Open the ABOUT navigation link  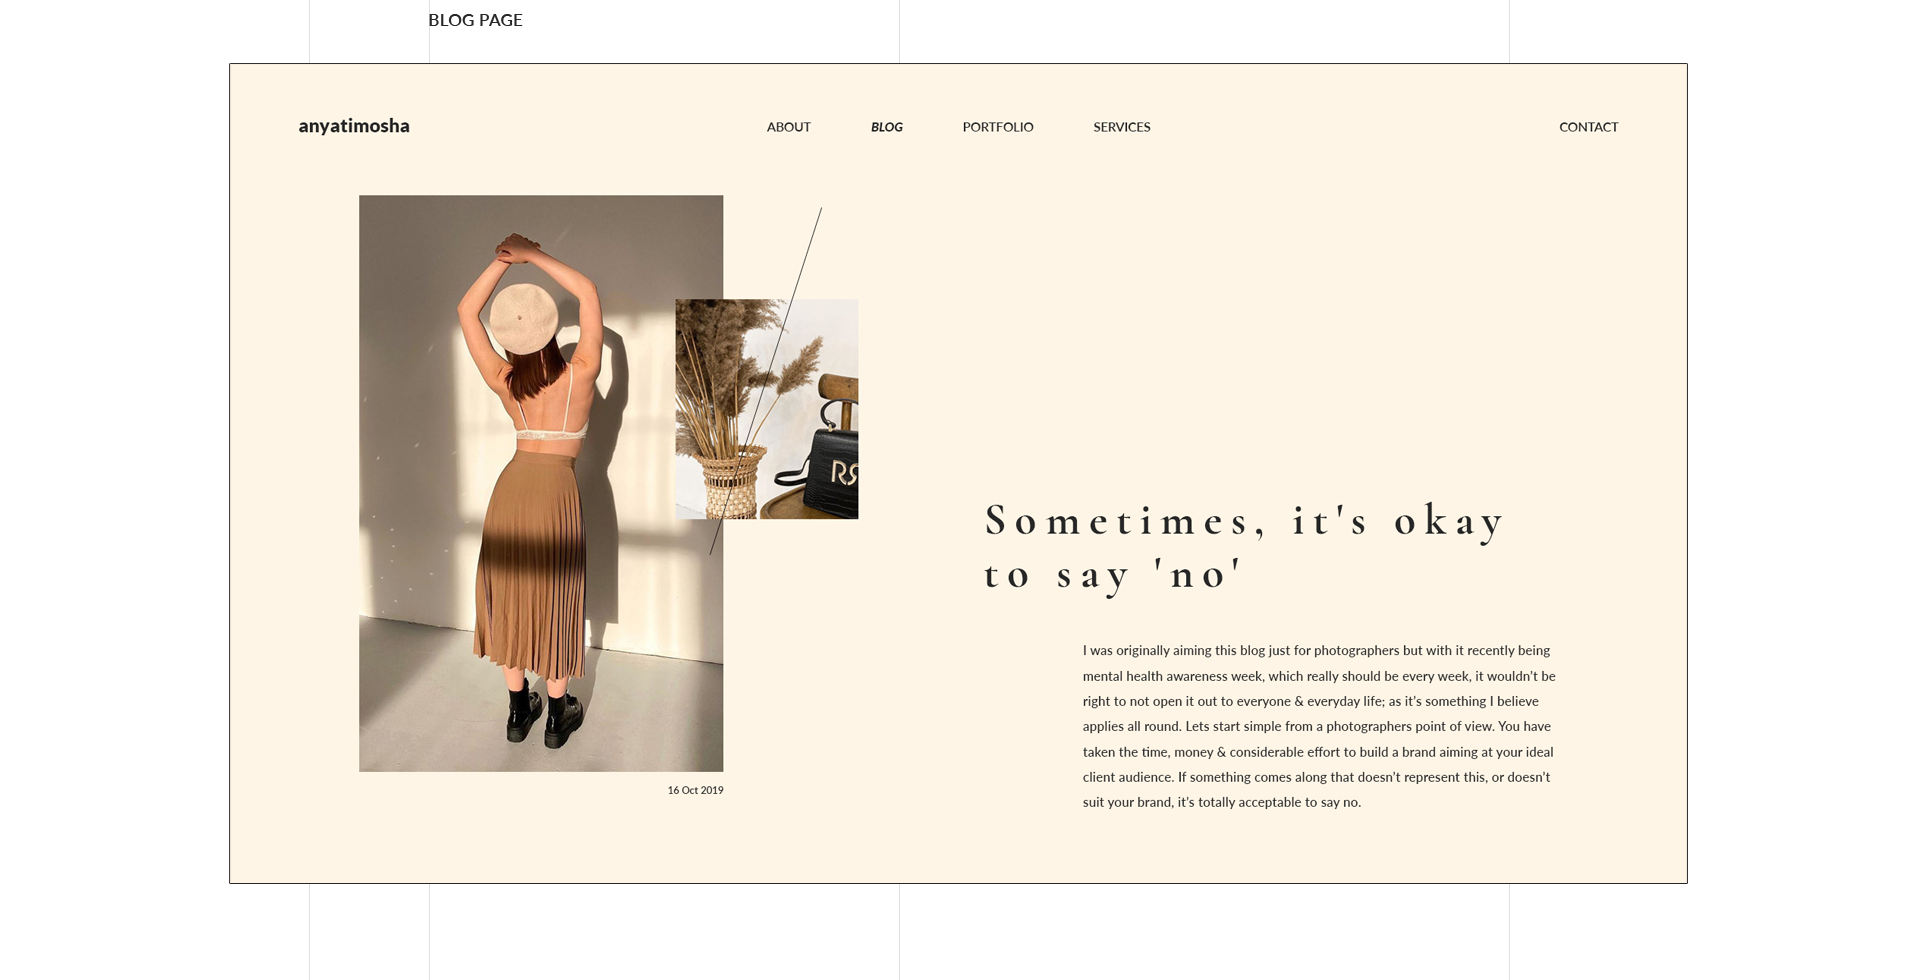[787, 127]
